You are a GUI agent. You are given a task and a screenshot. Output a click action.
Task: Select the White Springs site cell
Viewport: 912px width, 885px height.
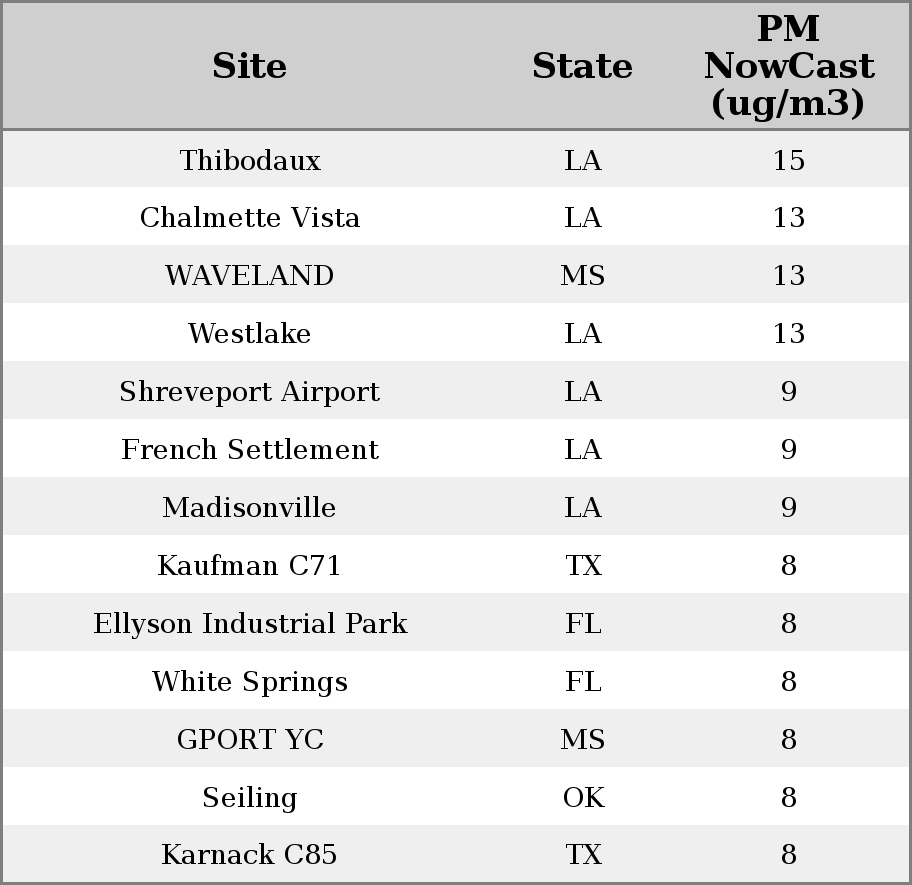click(x=250, y=682)
